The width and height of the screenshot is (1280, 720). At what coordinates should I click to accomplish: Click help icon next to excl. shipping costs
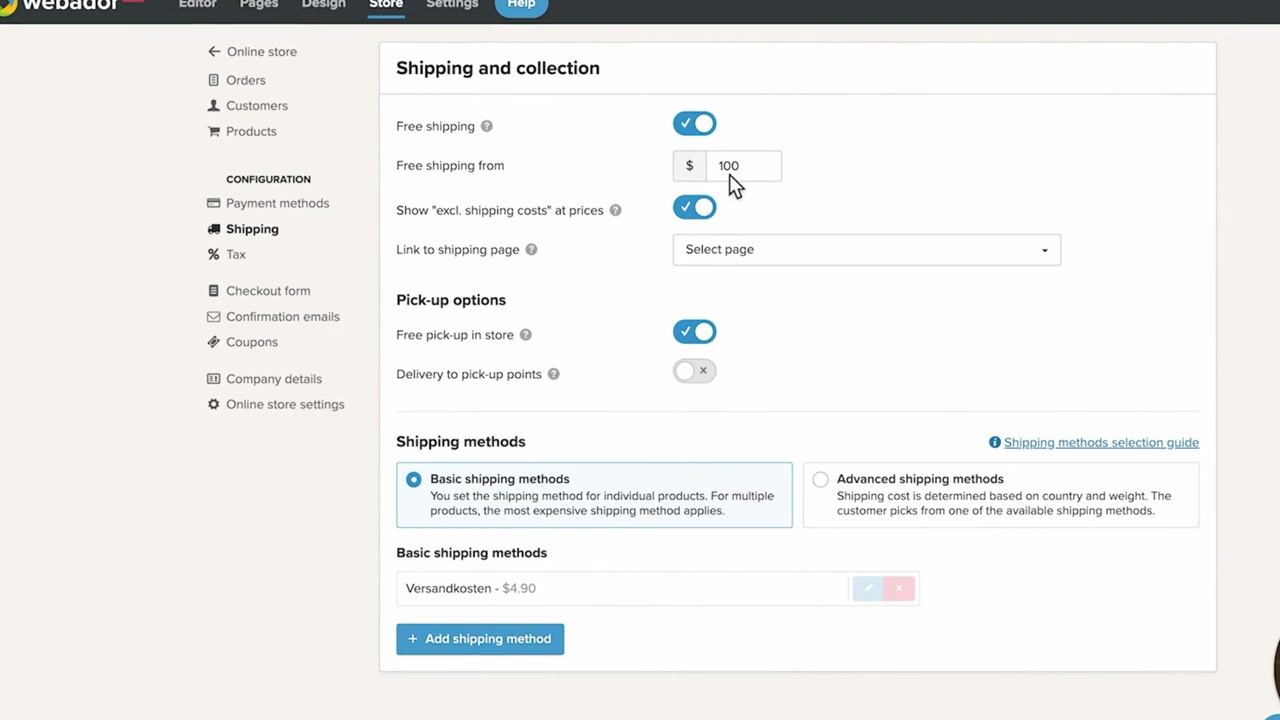pyautogui.click(x=615, y=210)
